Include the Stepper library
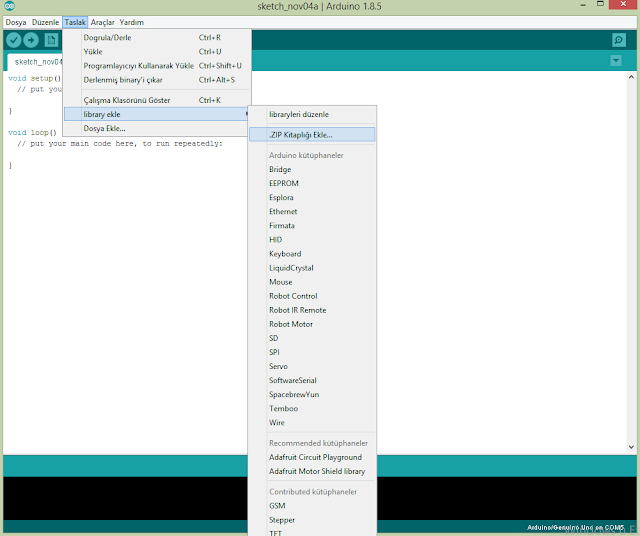 (x=312, y=520)
